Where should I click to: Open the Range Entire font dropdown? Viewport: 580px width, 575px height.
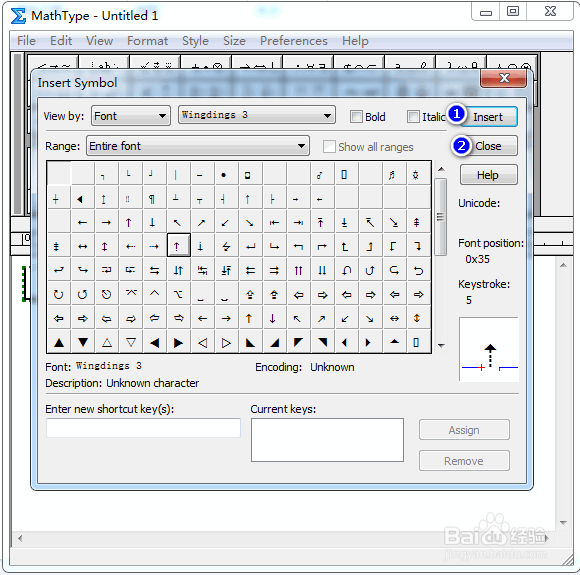(x=198, y=146)
